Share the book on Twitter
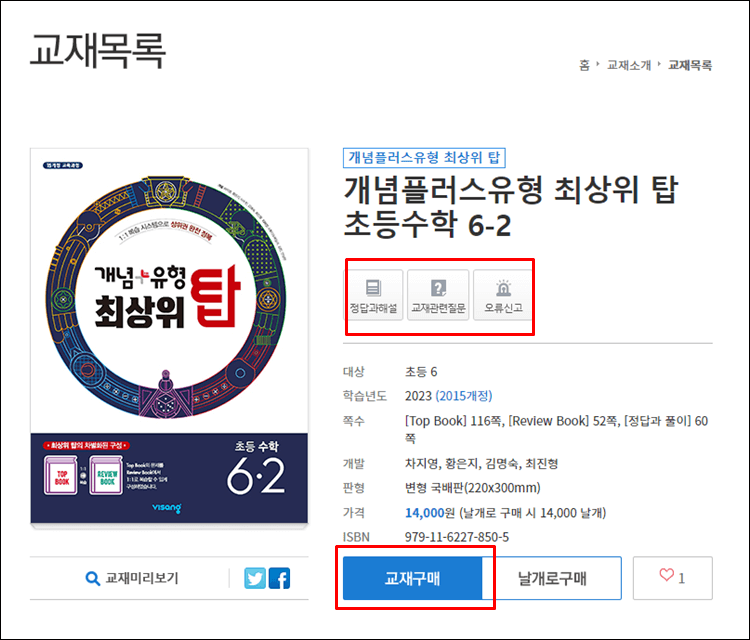The width and height of the screenshot is (750, 640). tap(255, 578)
